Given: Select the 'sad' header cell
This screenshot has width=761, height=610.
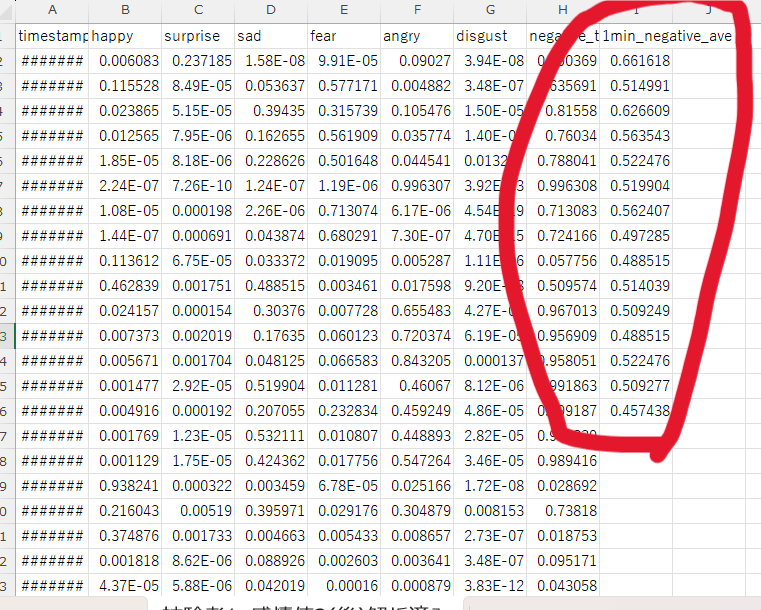Looking at the screenshot, I should pos(271,36).
